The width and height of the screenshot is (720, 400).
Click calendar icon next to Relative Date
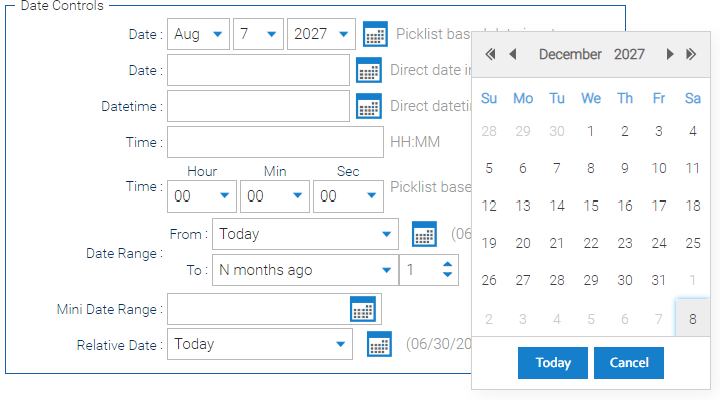pyautogui.click(x=379, y=344)
